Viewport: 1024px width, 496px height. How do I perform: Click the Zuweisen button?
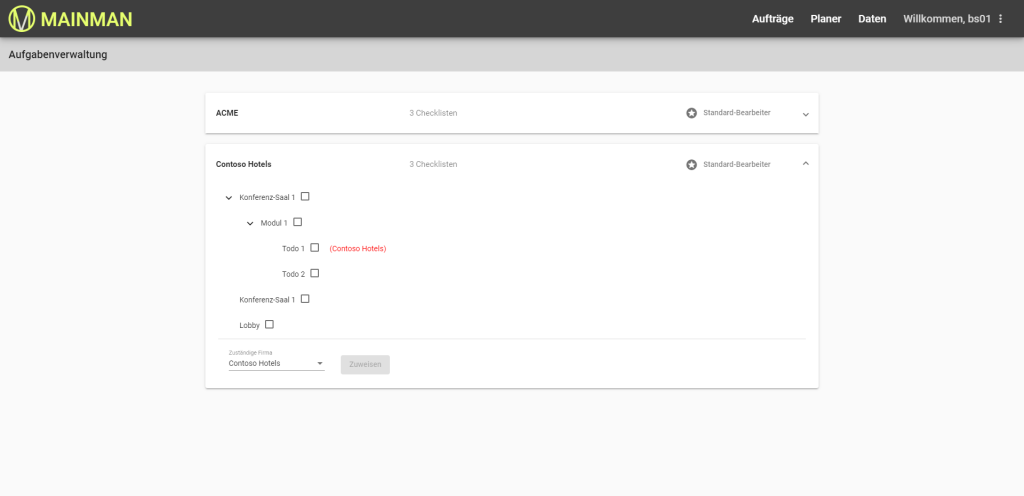coord(365,365)
